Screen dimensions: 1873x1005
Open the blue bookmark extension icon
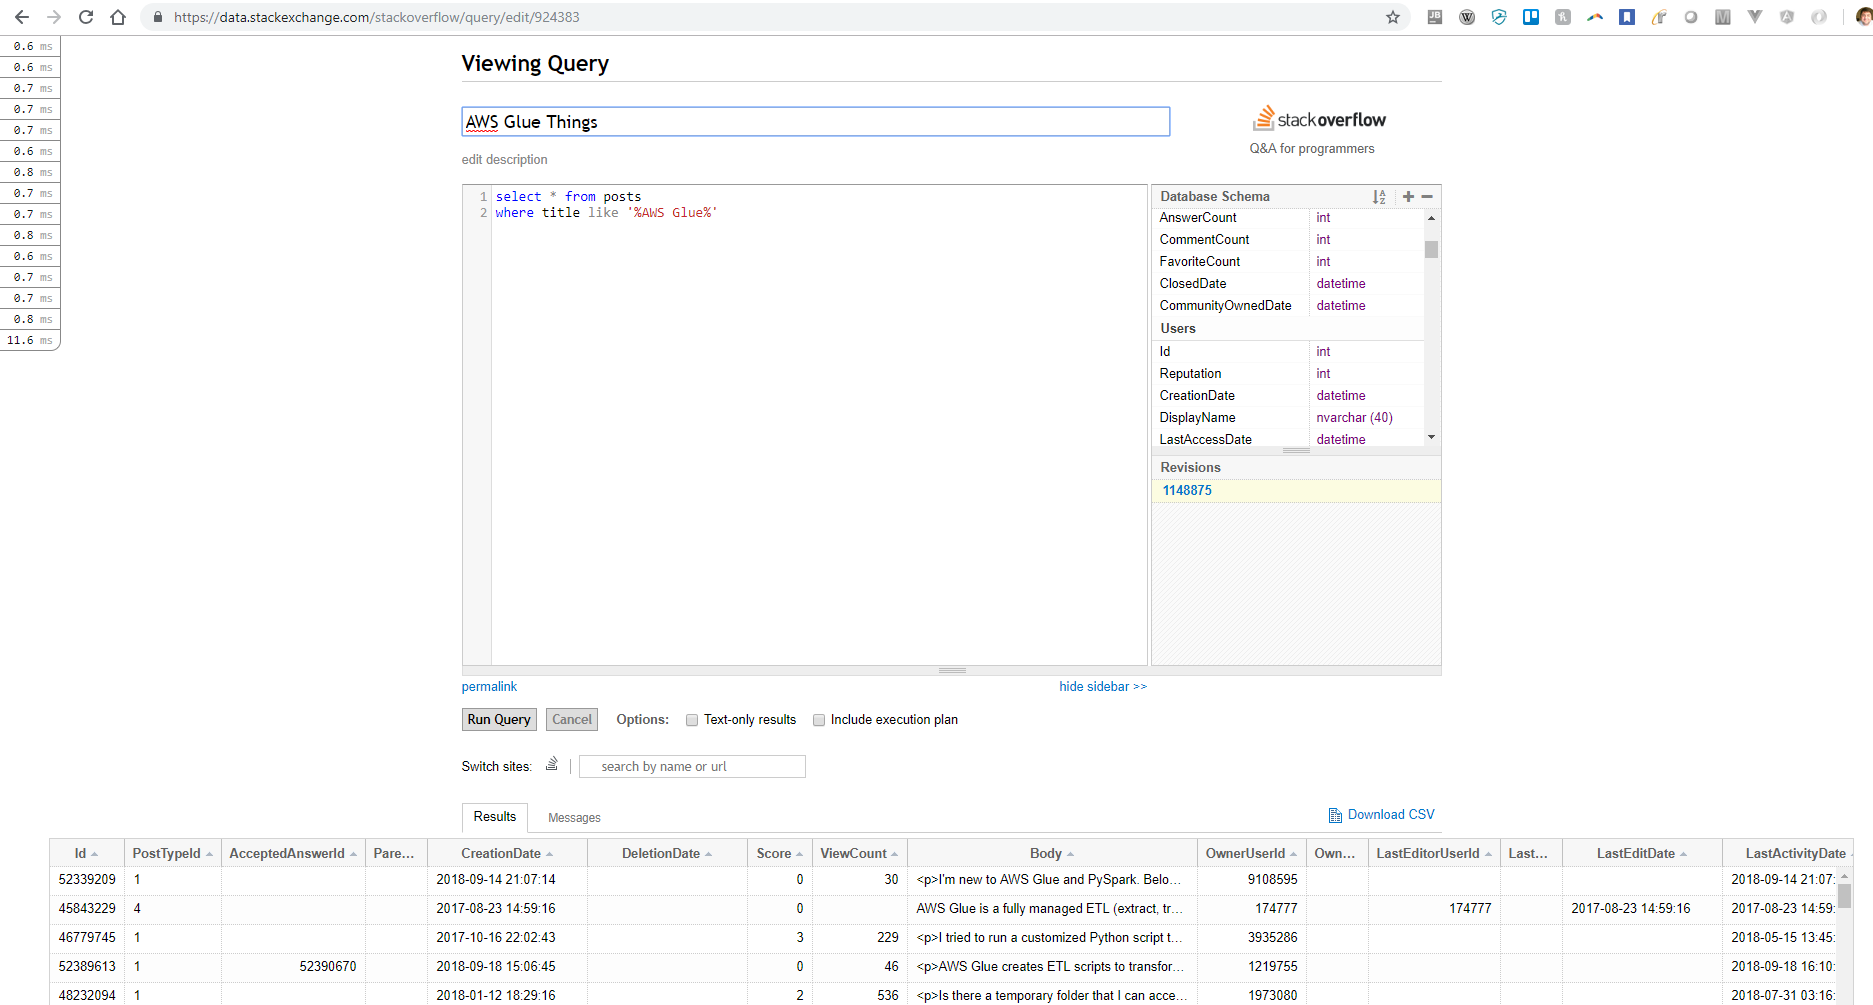coord(1627,17)
